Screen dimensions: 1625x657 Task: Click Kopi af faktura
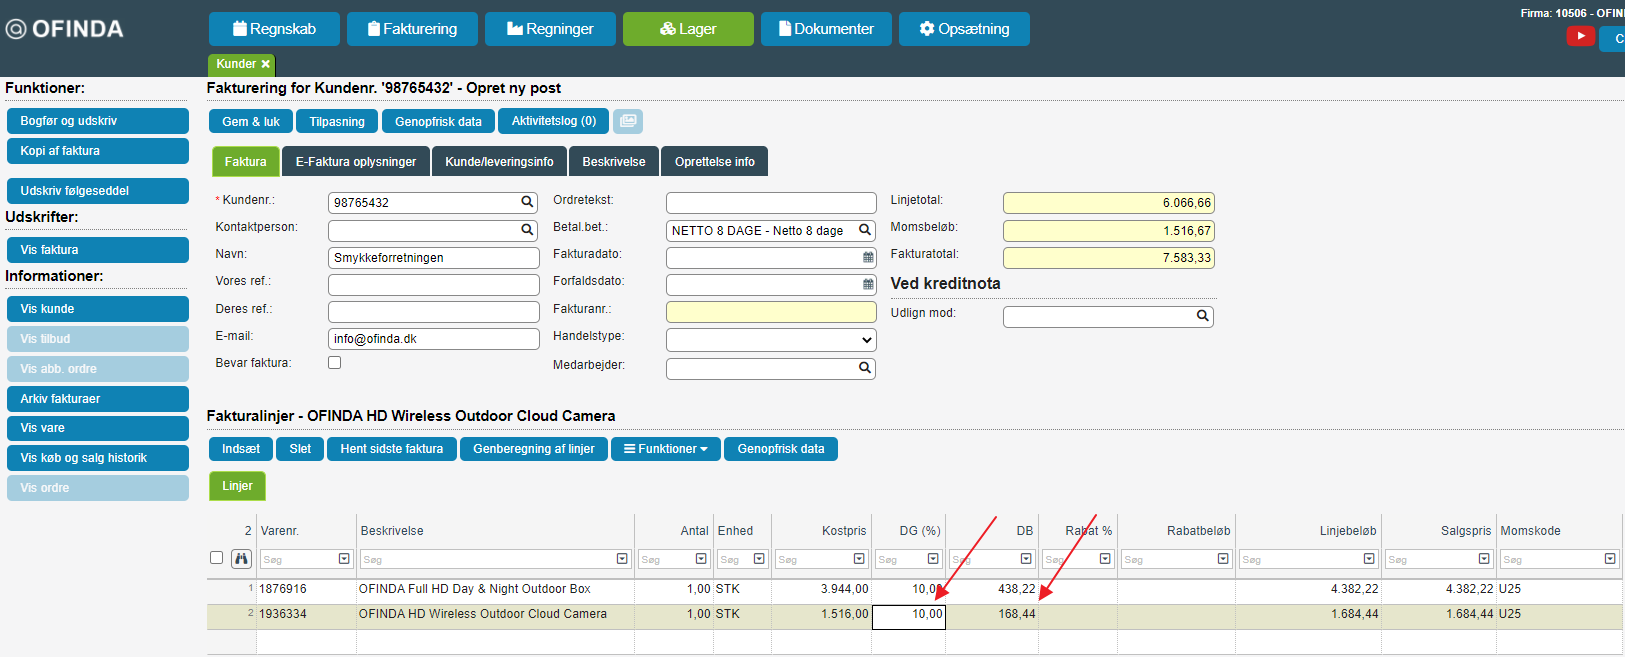click(x=98, y=151)
